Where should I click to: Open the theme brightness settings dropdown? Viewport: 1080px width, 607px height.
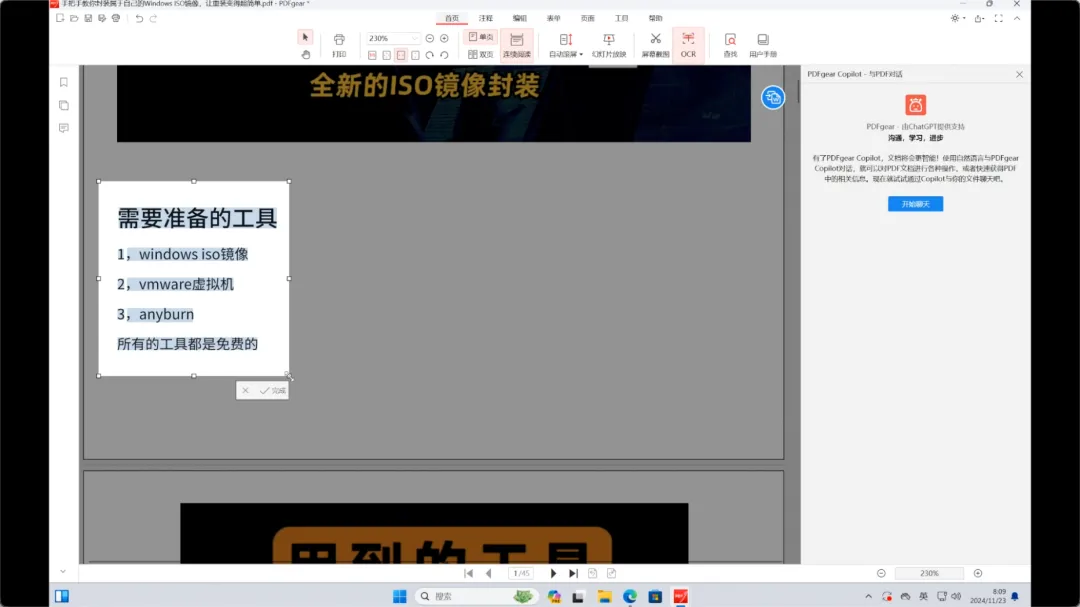(957, 19)
